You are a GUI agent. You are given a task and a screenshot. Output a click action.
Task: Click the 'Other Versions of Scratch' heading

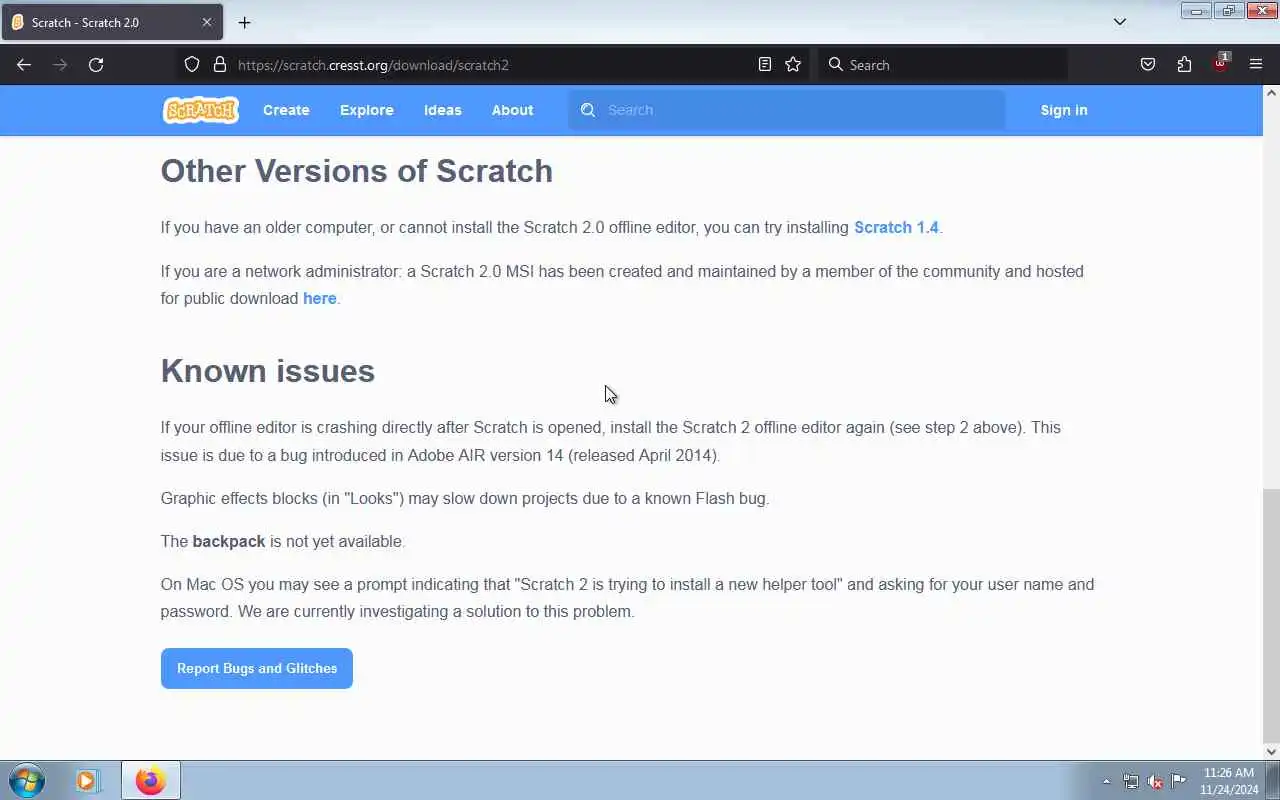(x=357, y=171)
